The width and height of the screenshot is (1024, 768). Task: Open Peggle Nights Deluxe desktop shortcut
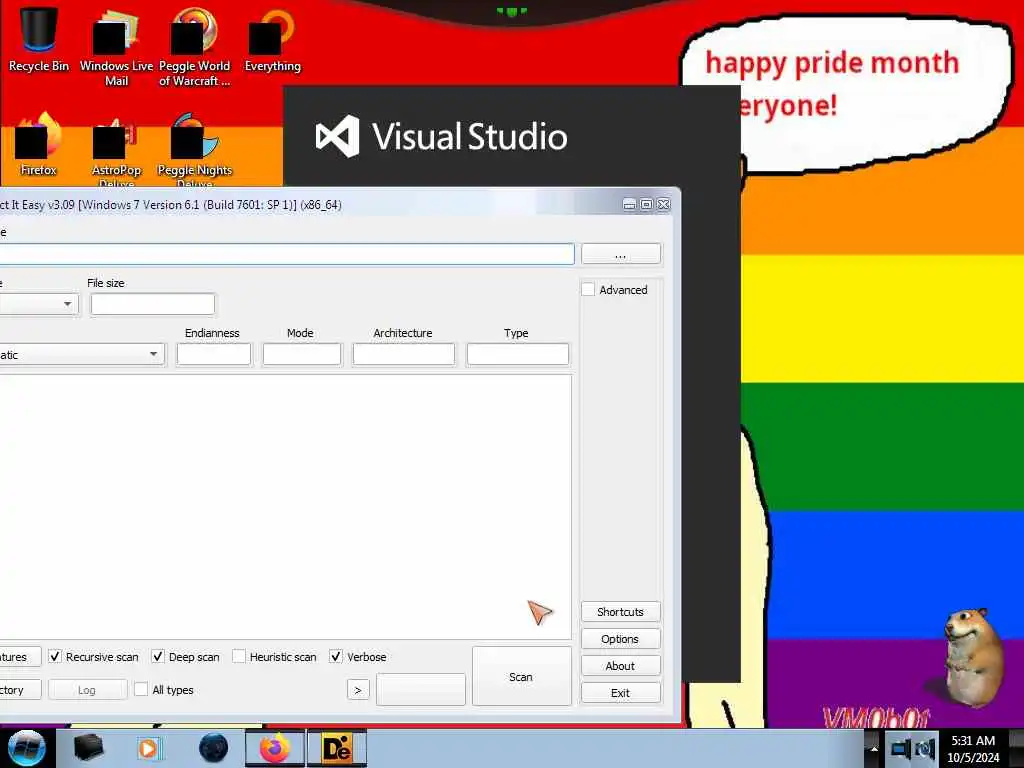[x=195, y=152]
